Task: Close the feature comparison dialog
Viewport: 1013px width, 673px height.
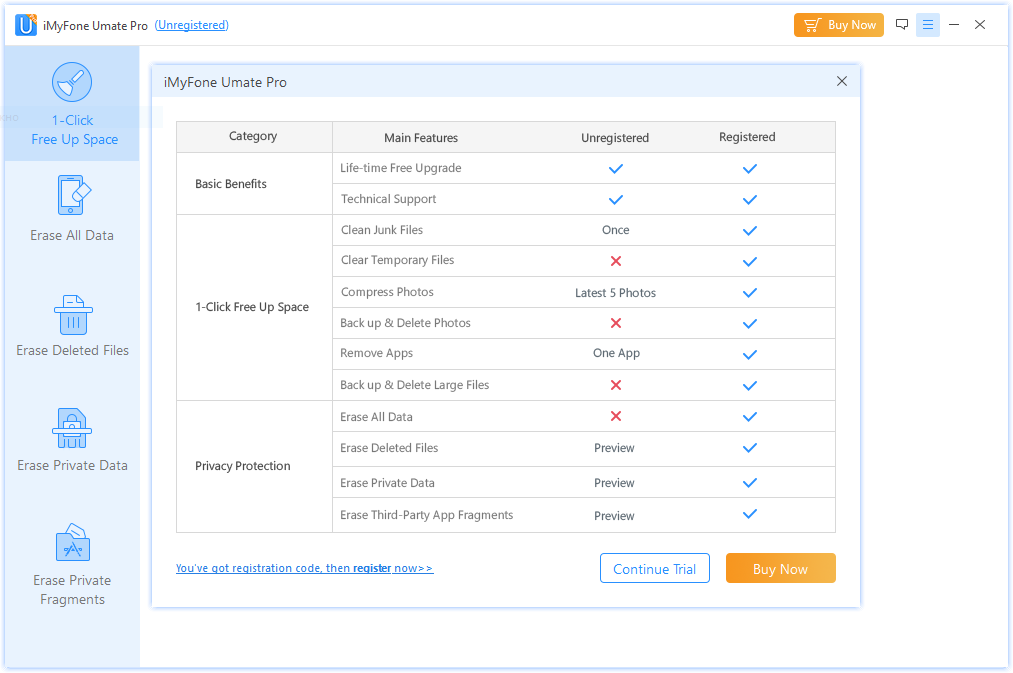Action: [842, 82]
